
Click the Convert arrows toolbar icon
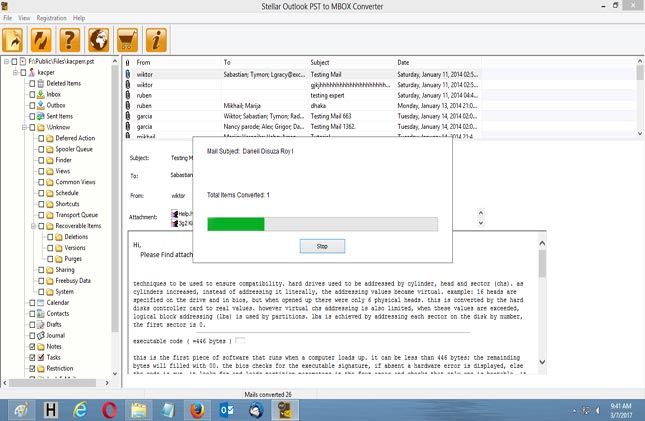(41, 40)
